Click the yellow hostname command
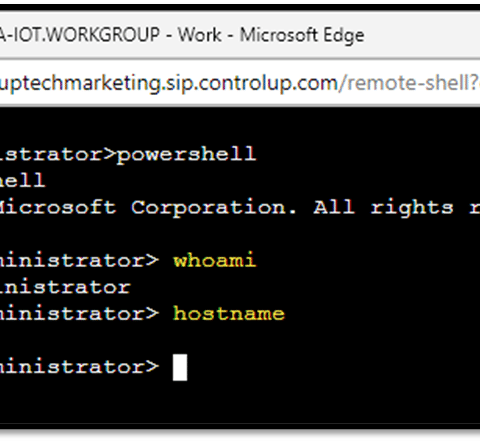This screenshot has width=480, height=442. tap(229, 314)
